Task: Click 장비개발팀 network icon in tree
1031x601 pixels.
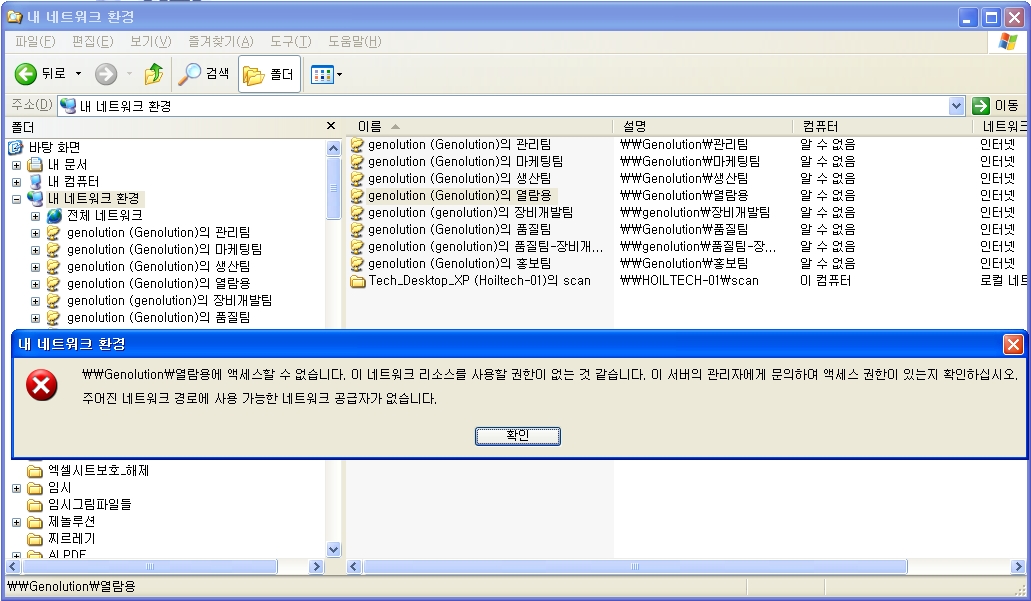Action: [54, 301]
